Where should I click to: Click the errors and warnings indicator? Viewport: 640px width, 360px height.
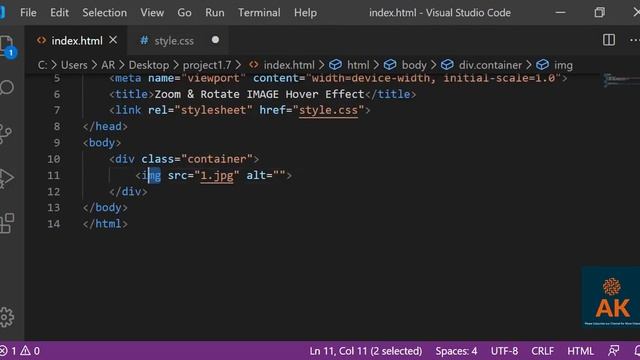coord(20,351)
